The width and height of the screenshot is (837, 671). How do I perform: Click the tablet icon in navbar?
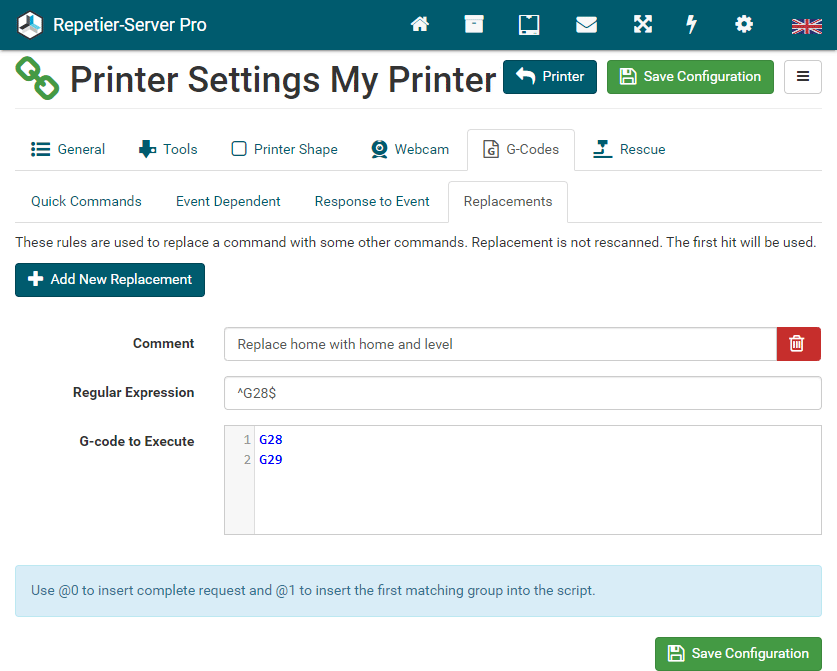pos(529,25)
